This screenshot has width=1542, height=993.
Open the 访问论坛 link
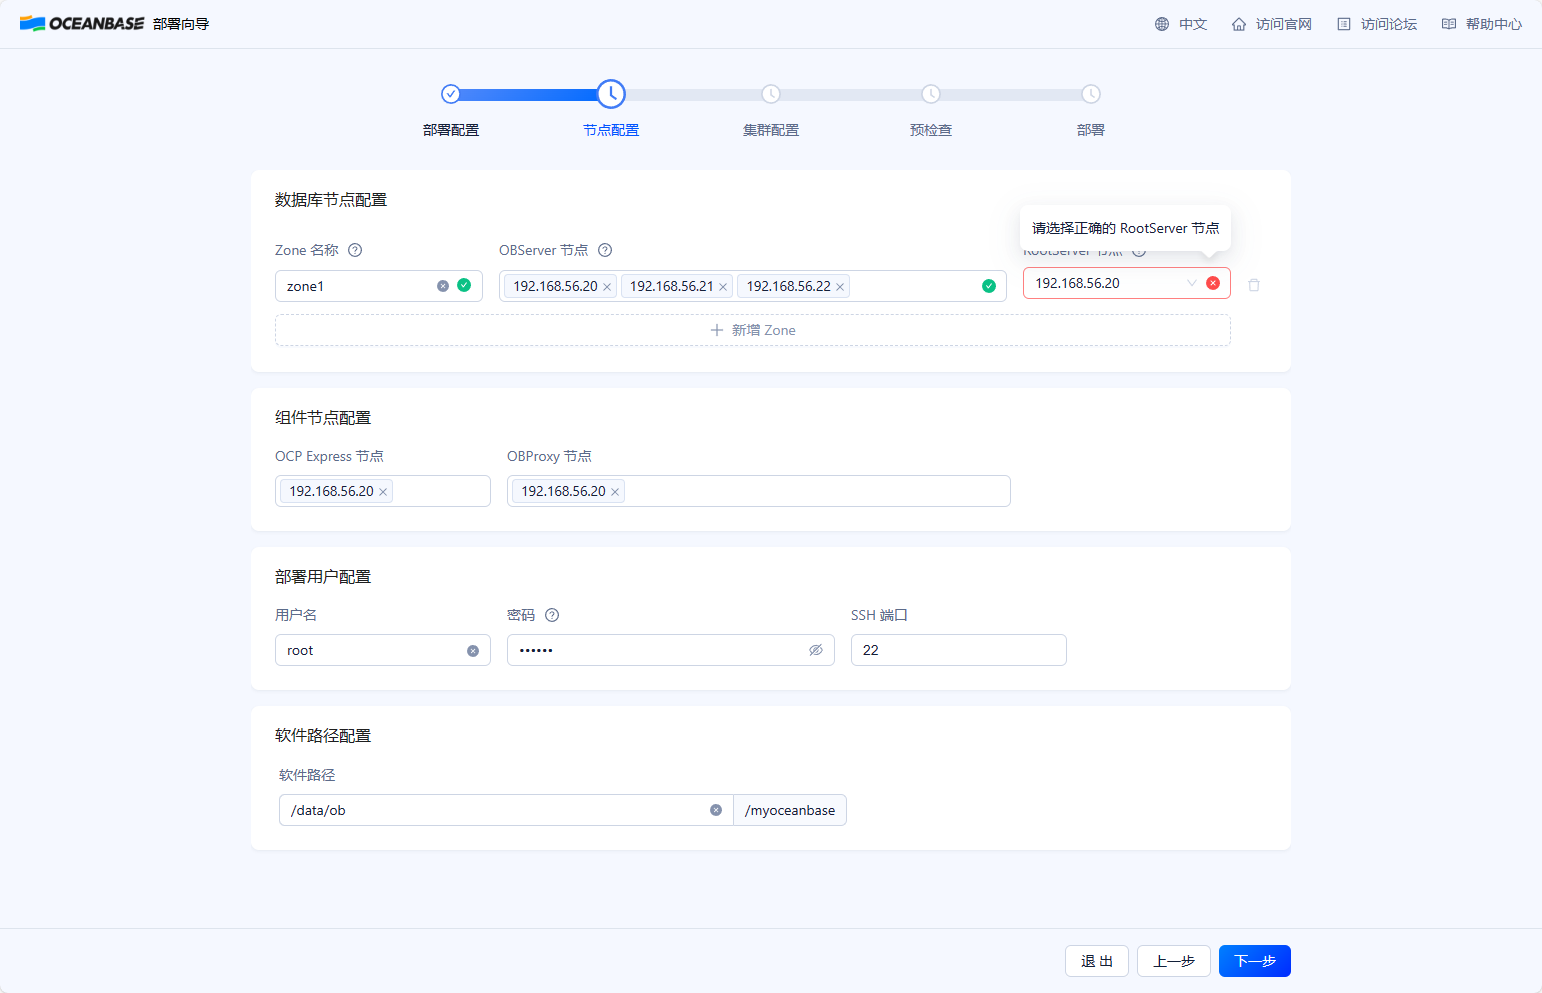1389,24
